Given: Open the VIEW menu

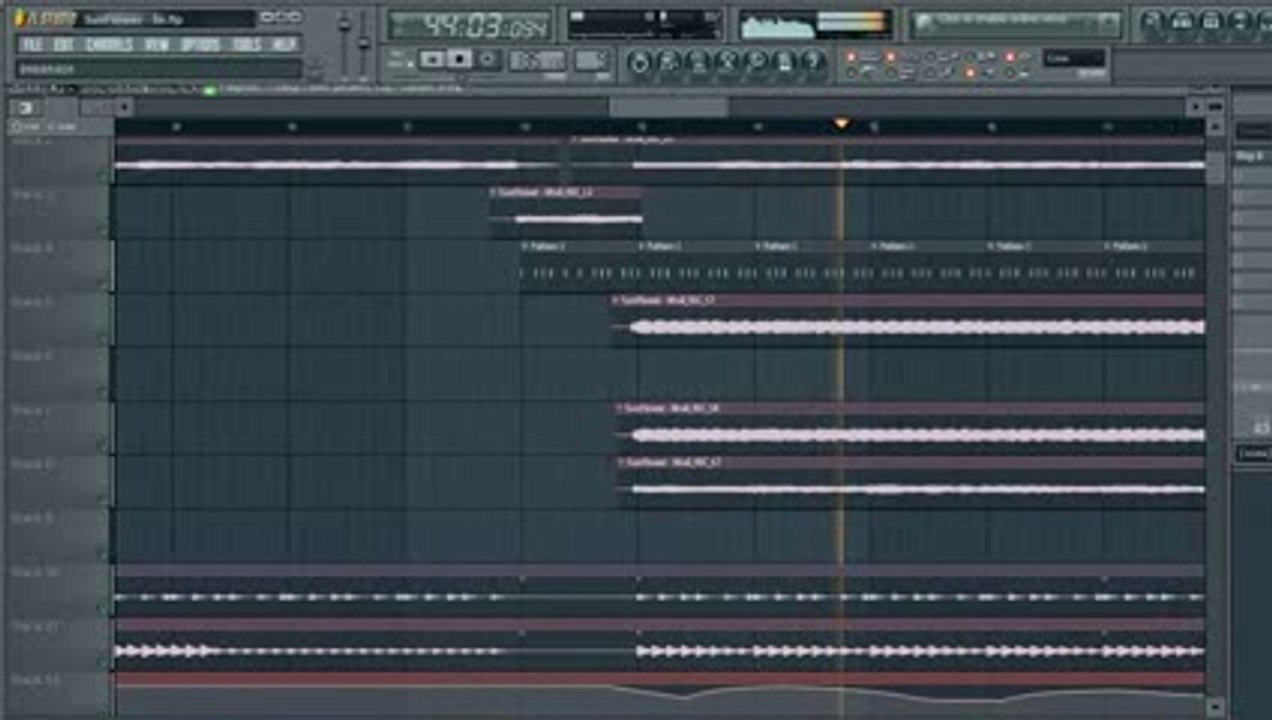Looking at the screenshot, I should click(x=156, y=45).
